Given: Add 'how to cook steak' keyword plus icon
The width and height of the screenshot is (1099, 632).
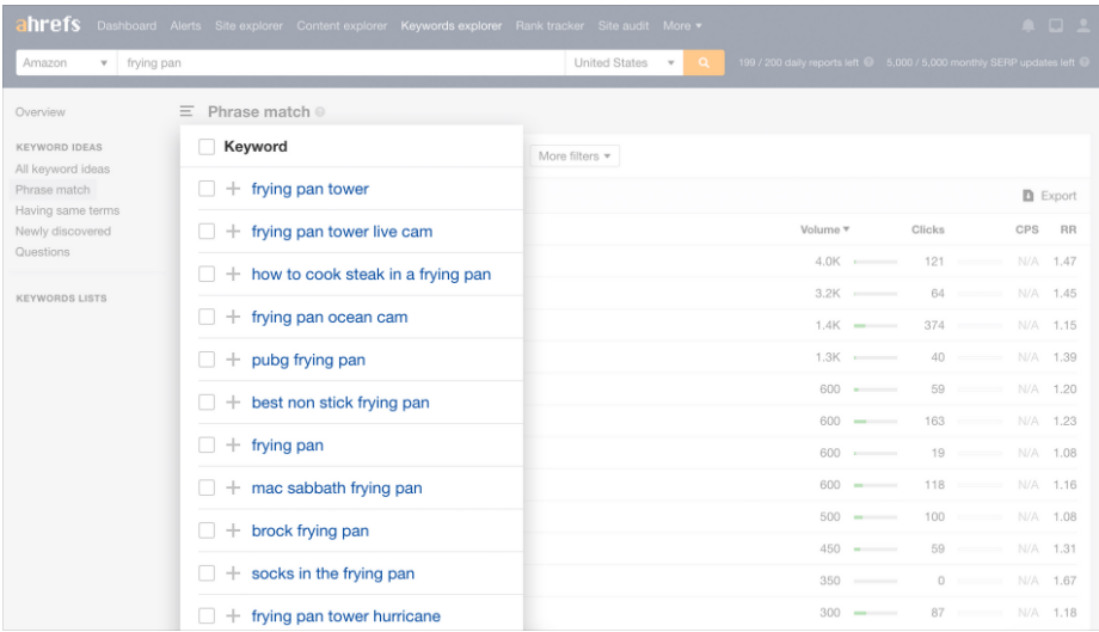Looking at the screenshot, I should (233, 274).
